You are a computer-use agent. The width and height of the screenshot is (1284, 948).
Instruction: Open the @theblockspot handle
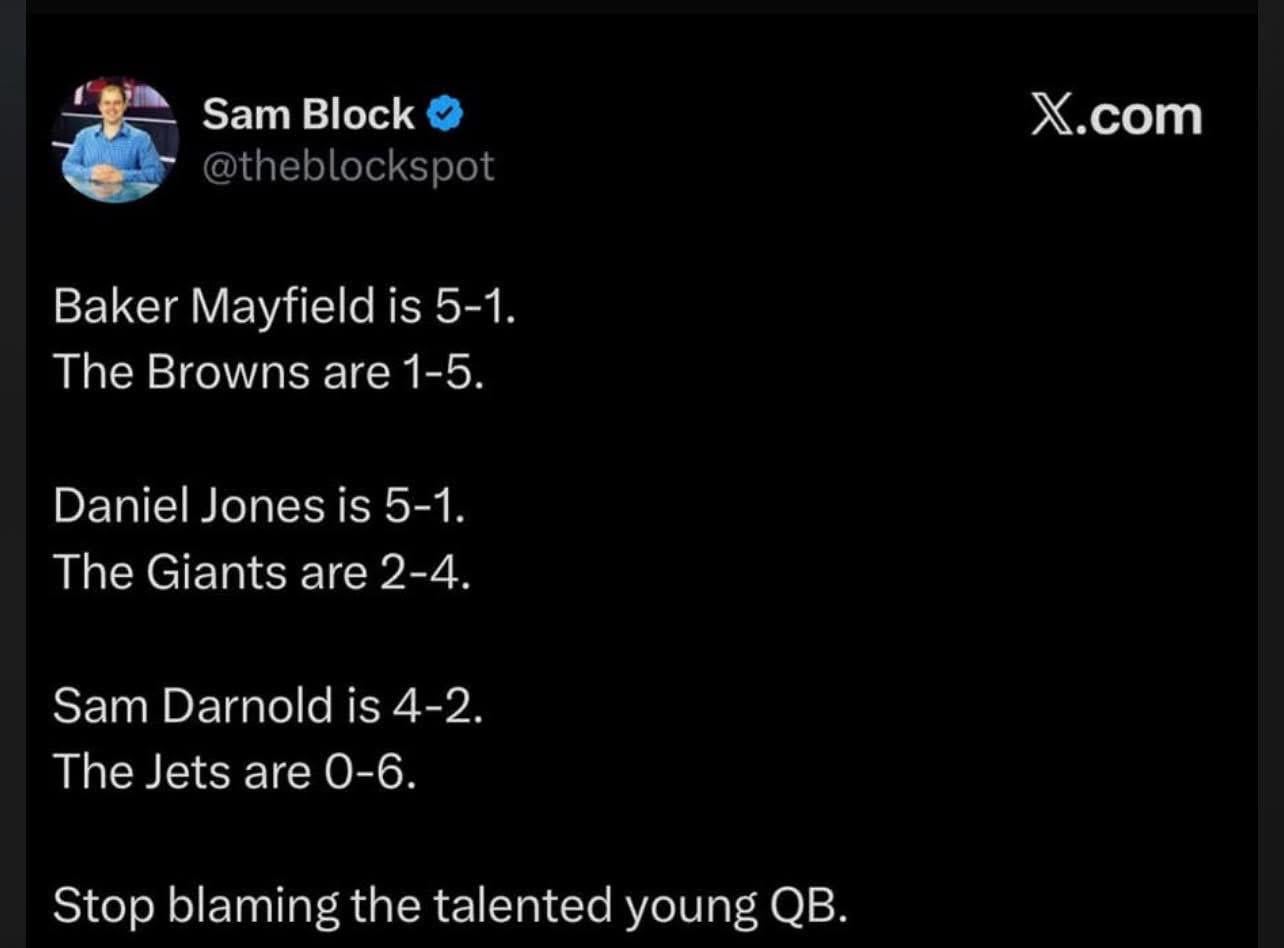[x=348, y=167]
